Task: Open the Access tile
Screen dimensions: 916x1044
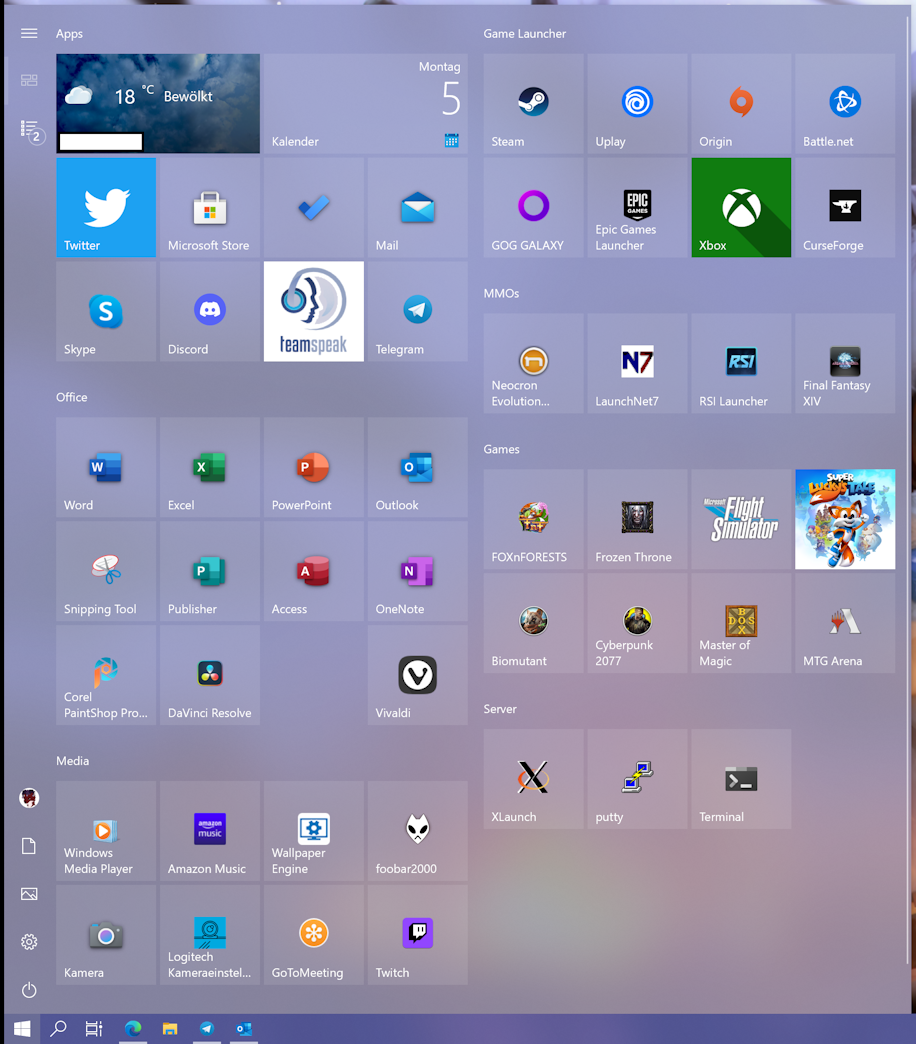Action: click(x=314, y=571)
